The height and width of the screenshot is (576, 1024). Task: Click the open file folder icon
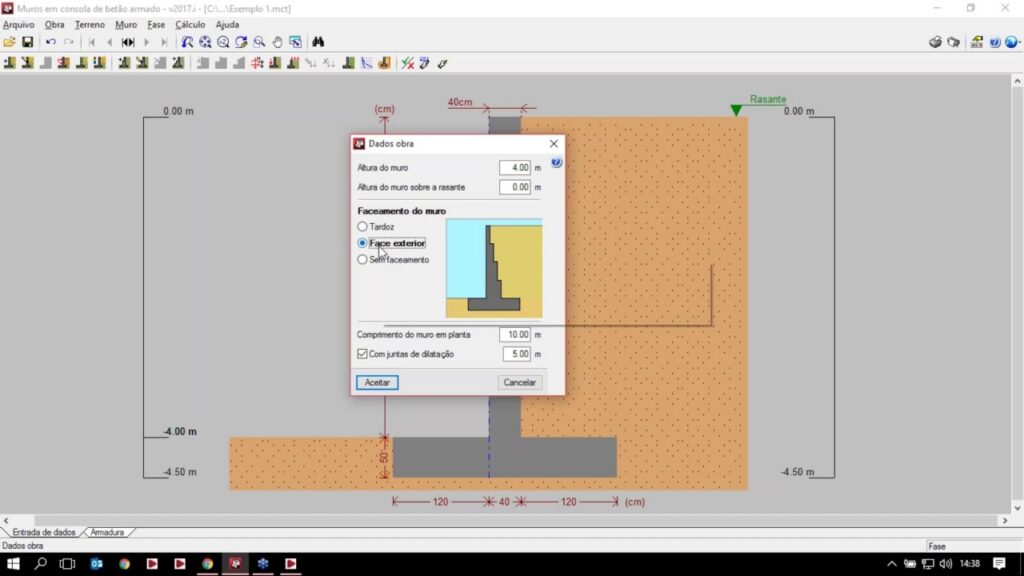[9, 42]
